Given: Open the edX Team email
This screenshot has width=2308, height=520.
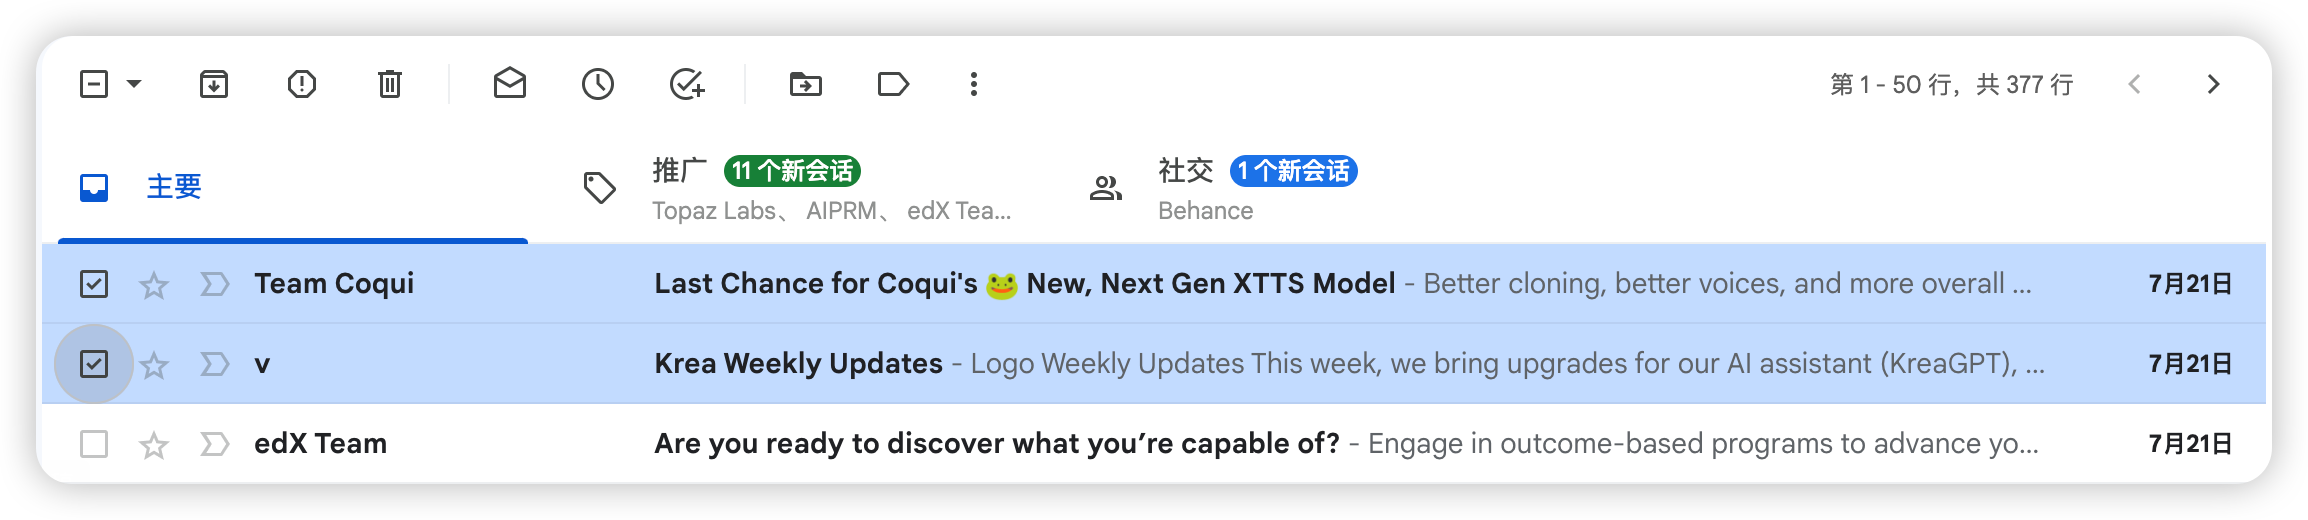Looking at the screenshot, I should tap(1154, 444).
